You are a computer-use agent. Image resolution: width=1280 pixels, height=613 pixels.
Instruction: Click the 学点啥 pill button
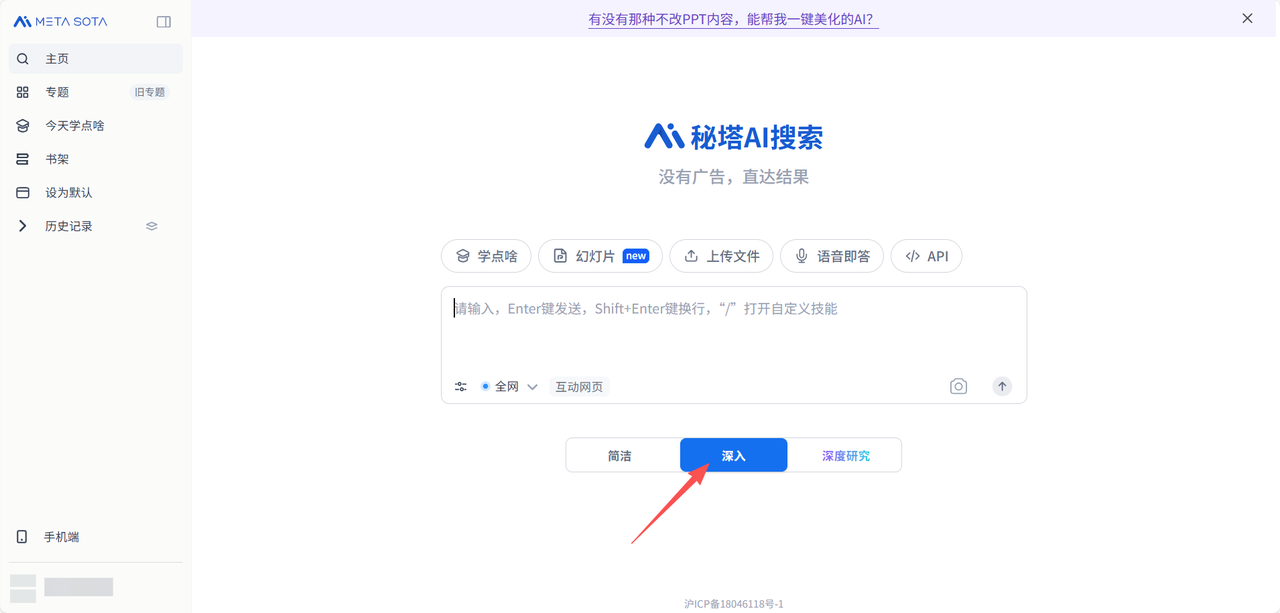(x=486, y=256)
